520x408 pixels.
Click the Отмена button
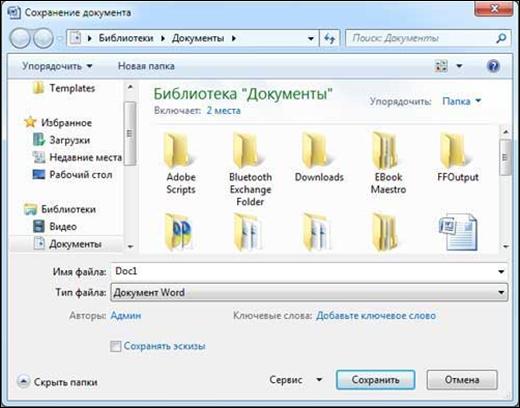click(462, 380)
